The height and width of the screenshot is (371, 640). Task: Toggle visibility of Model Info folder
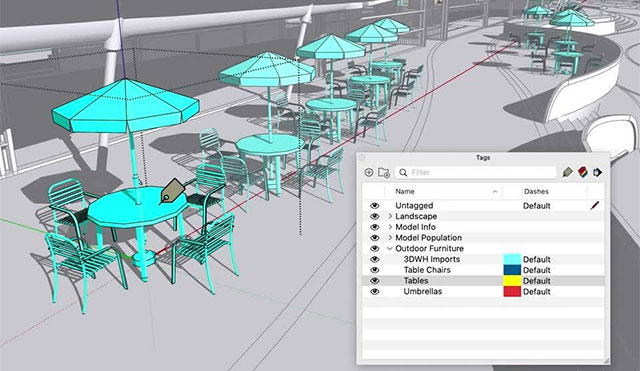374,227
